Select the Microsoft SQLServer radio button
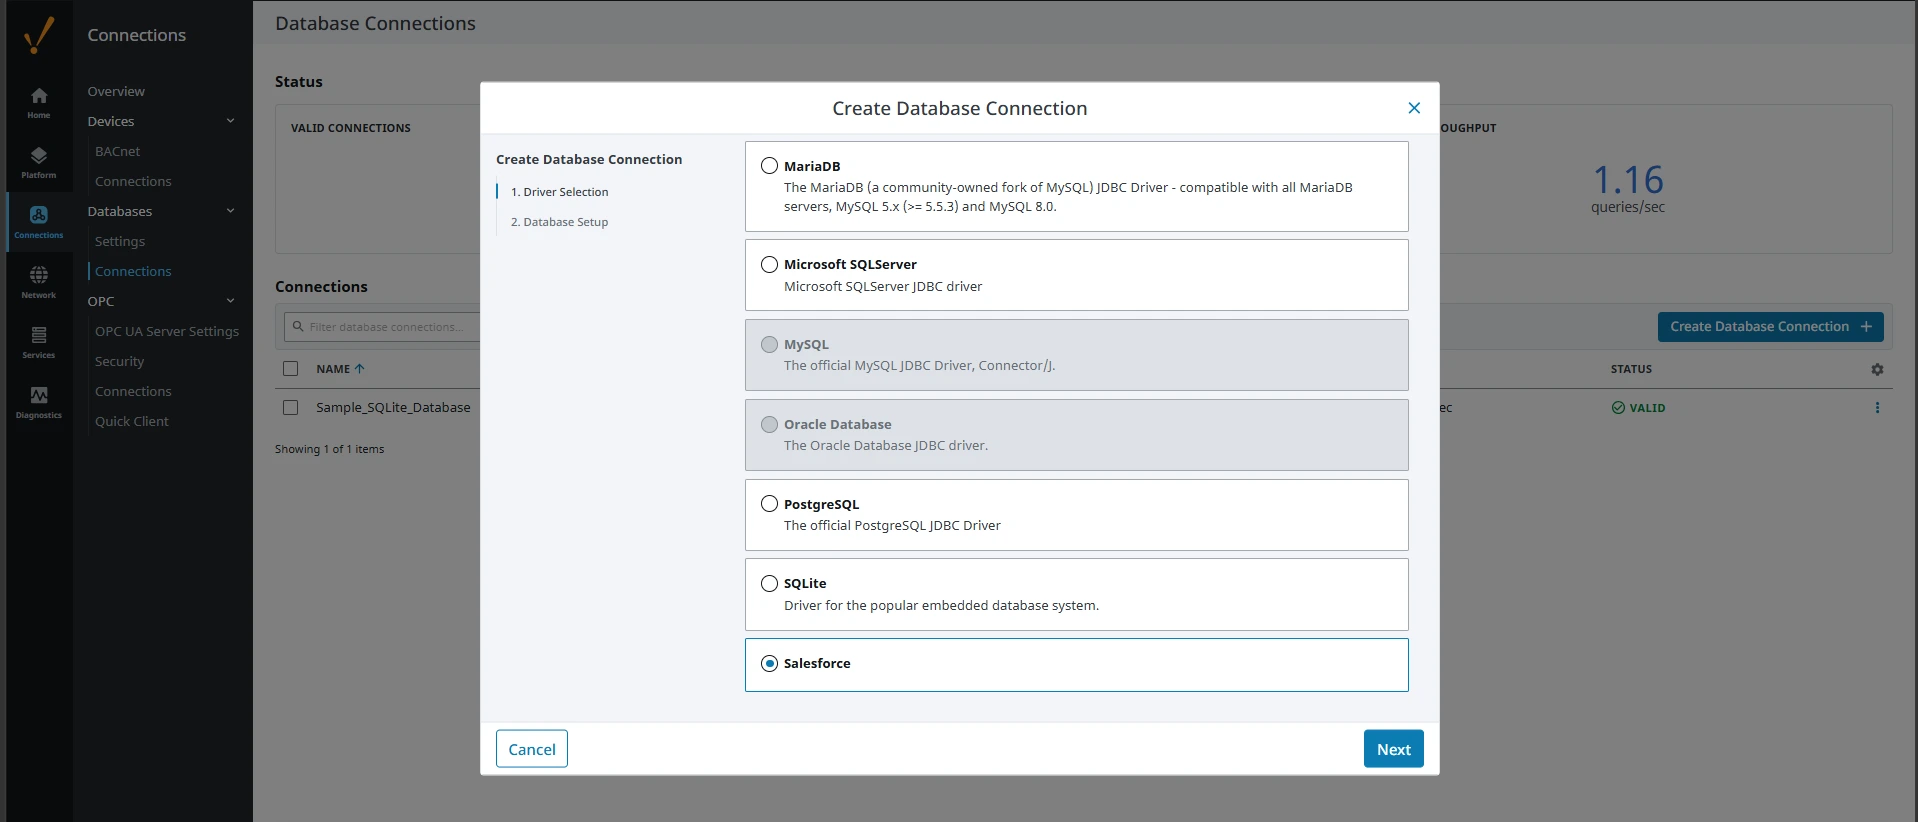Image resolution: width=1918 pixels, height=822 pixels. click(769, 265)
